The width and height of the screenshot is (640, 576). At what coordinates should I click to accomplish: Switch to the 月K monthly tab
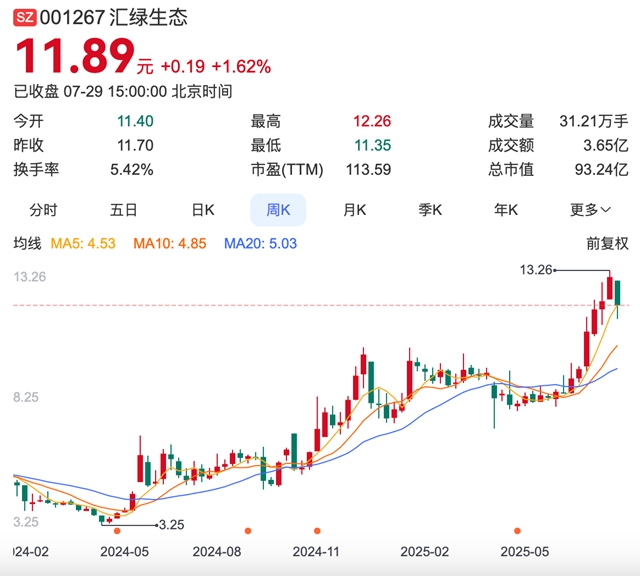pyautogui.click(x=355, y=210)
